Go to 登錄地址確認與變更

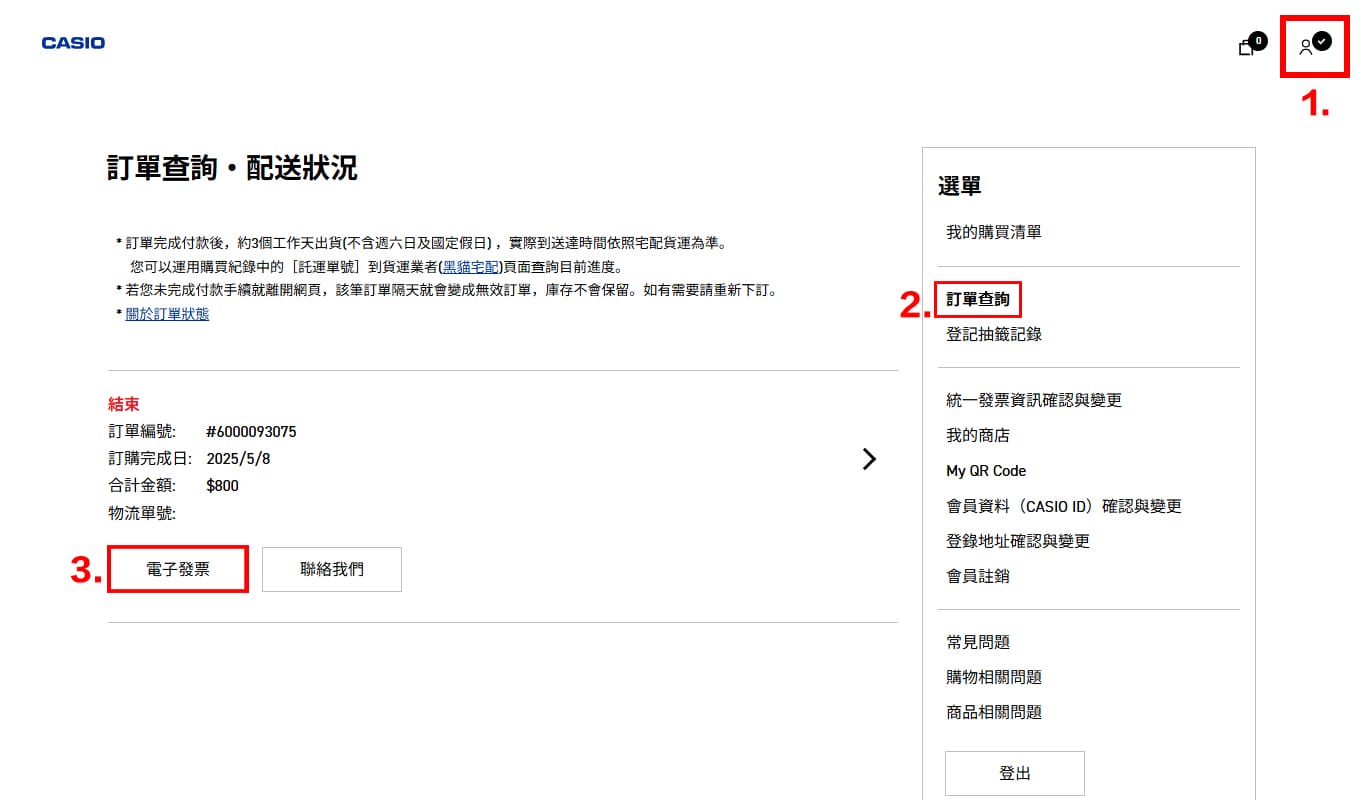tap(1017, 541)
